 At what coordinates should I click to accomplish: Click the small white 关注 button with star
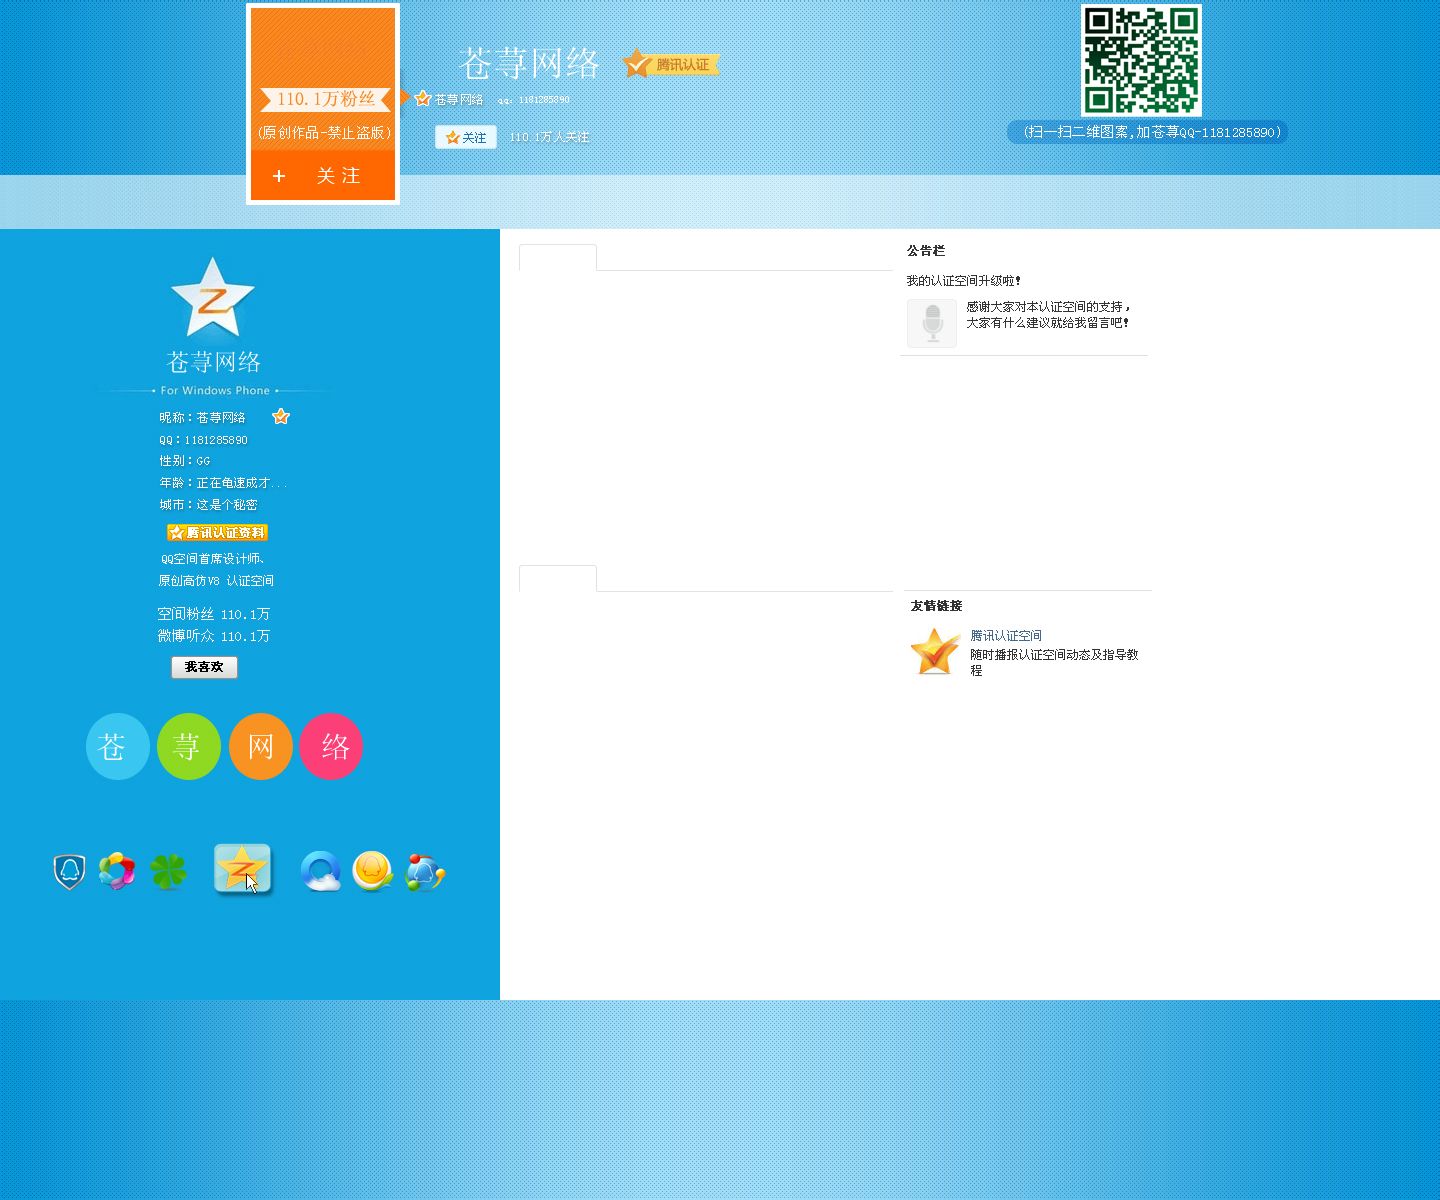[466, 137]
